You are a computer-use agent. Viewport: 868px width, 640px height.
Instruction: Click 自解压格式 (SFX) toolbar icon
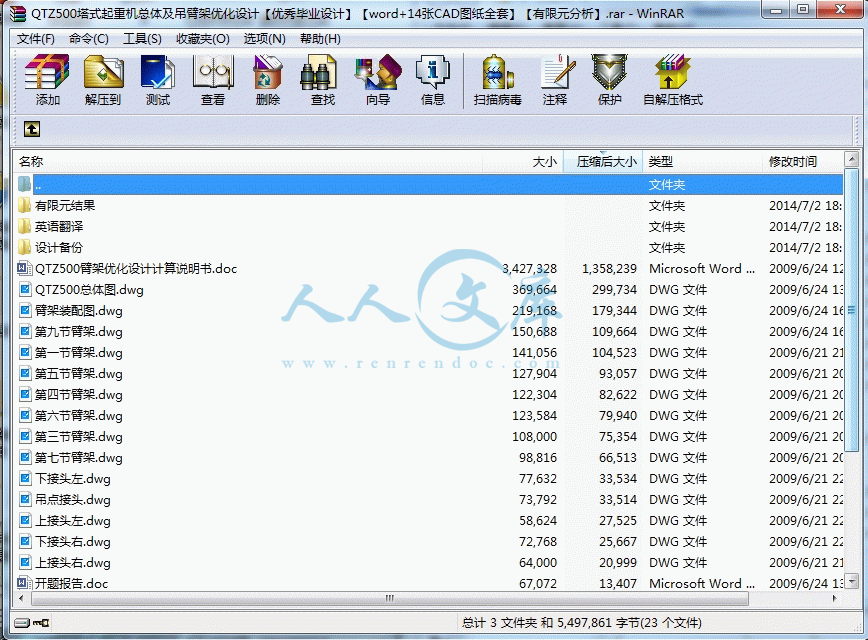click(x=673, y=79)
